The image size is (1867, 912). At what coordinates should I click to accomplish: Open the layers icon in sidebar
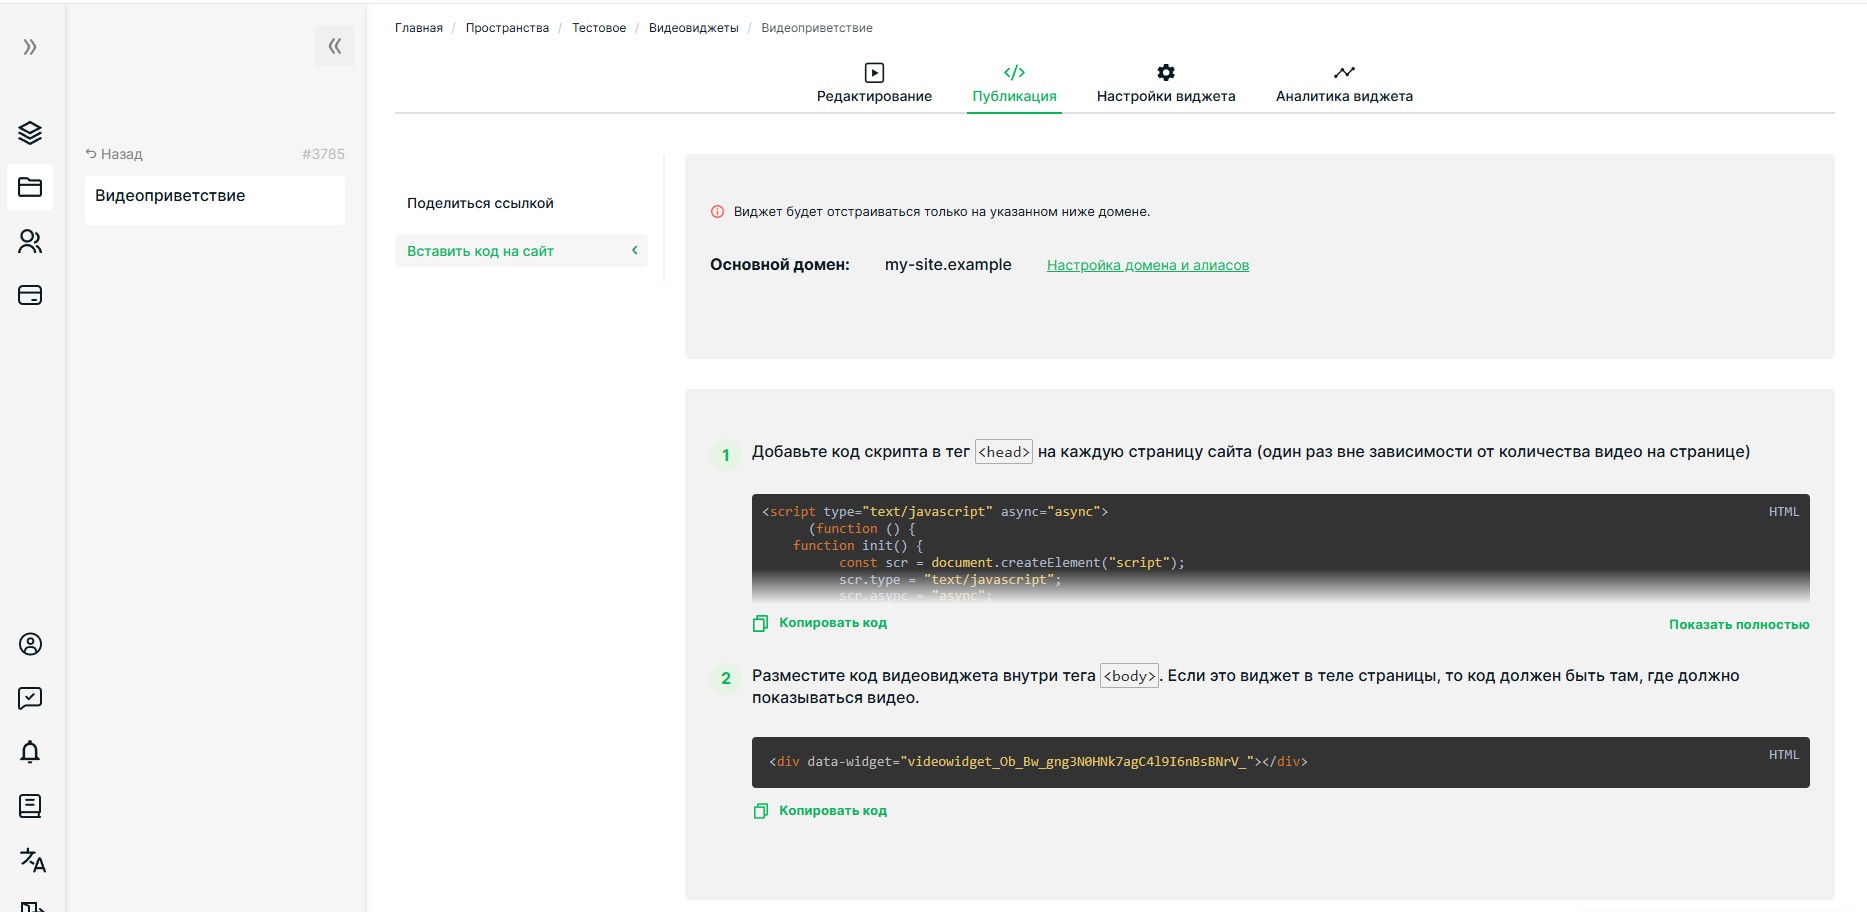point(30,133)
